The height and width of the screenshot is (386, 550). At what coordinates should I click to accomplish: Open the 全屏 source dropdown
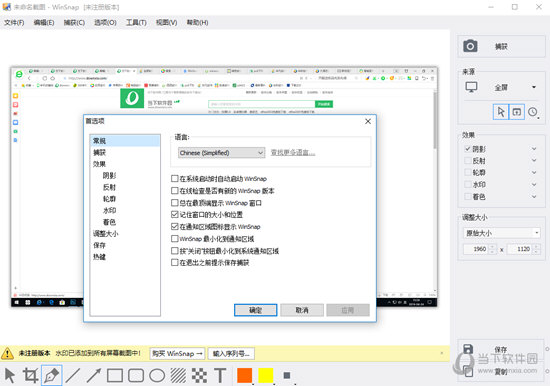534,87
